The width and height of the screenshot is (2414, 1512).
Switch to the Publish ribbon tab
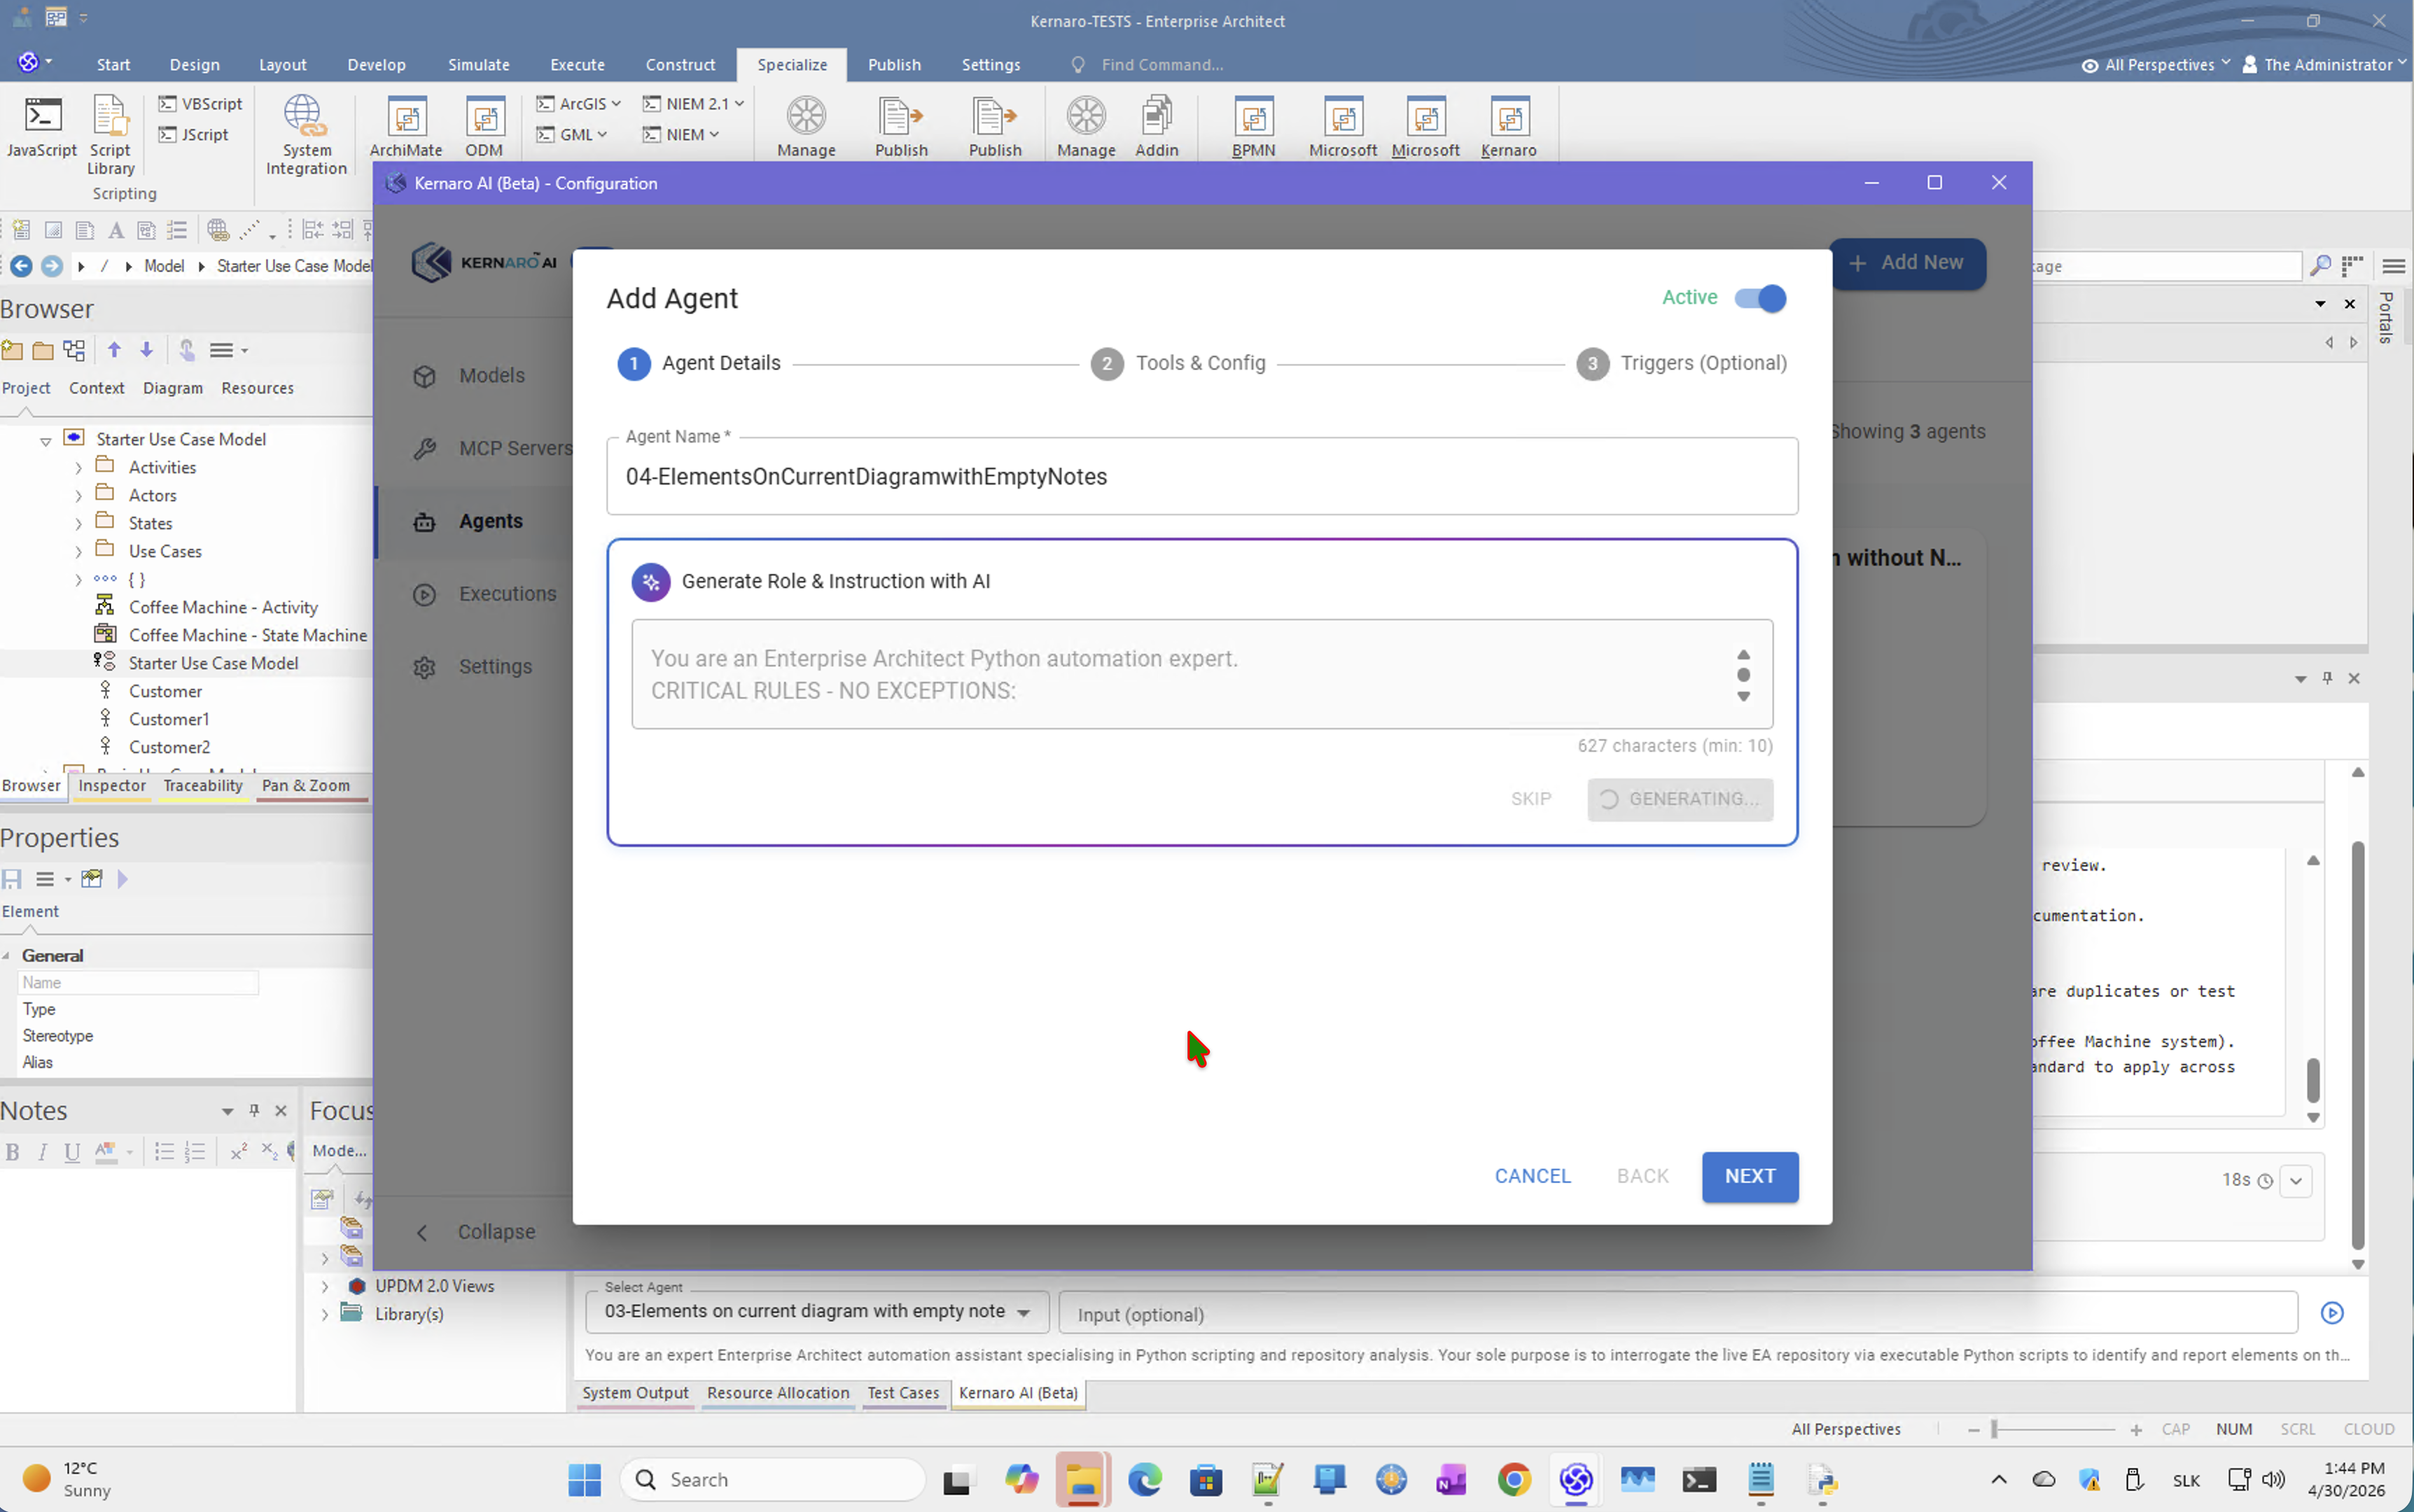(x=894, y=64)
